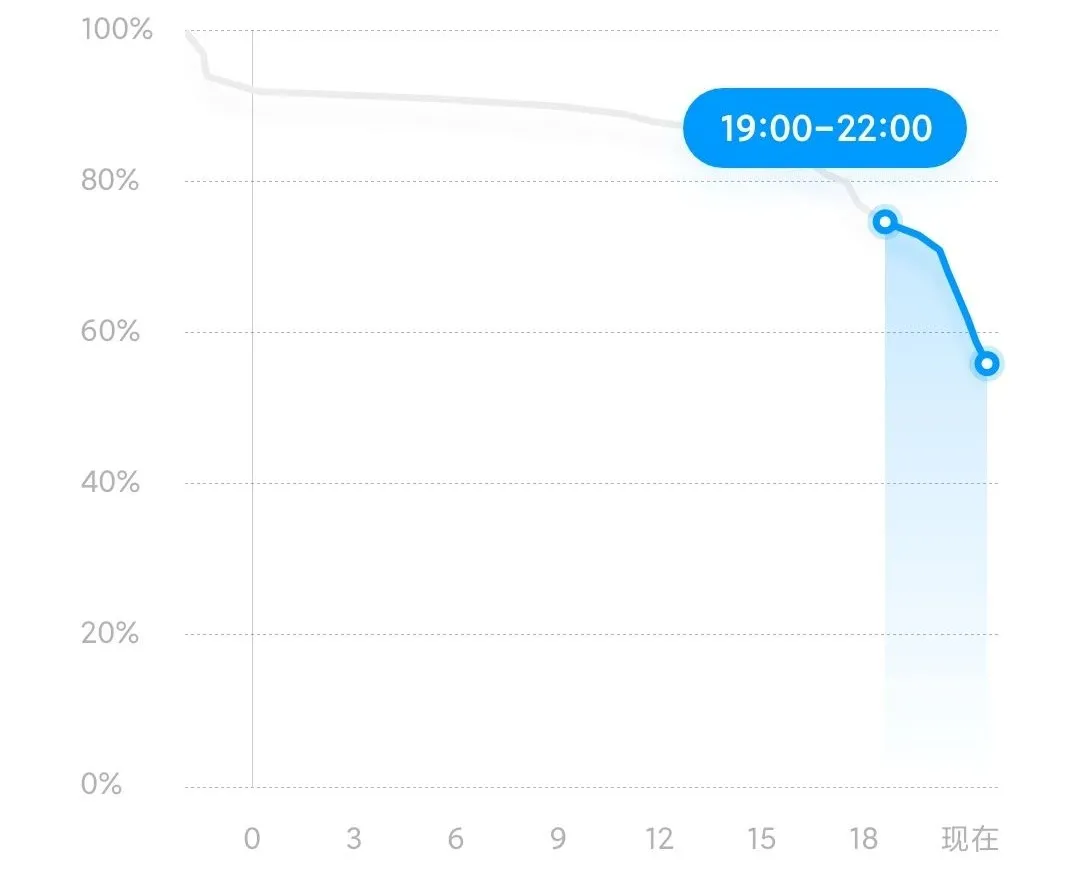Select the left handle of highlighted range
The height and width of the screenshot is (869, 1080).
tap(885, 222)
